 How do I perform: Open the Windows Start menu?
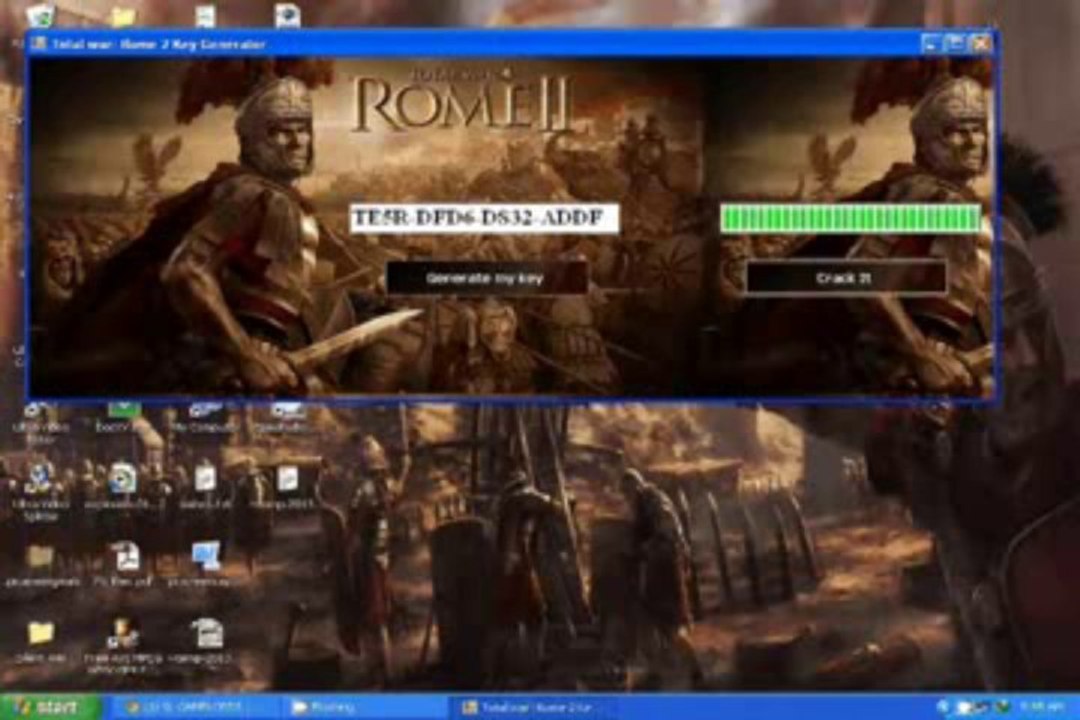[x=50, y=708]
